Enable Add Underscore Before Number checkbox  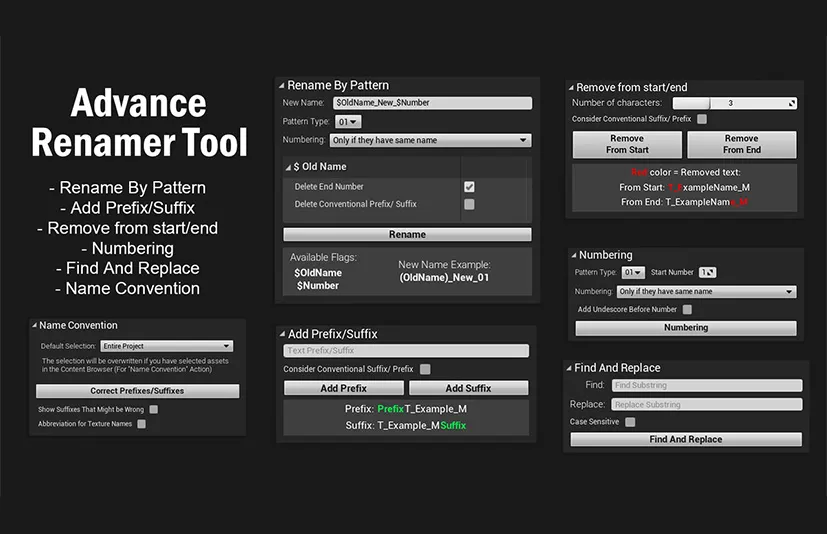(x=687, y=310)
